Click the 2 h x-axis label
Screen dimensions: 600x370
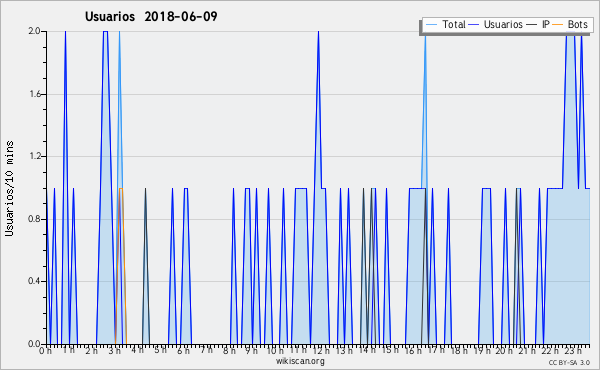(x=92, y=350)
